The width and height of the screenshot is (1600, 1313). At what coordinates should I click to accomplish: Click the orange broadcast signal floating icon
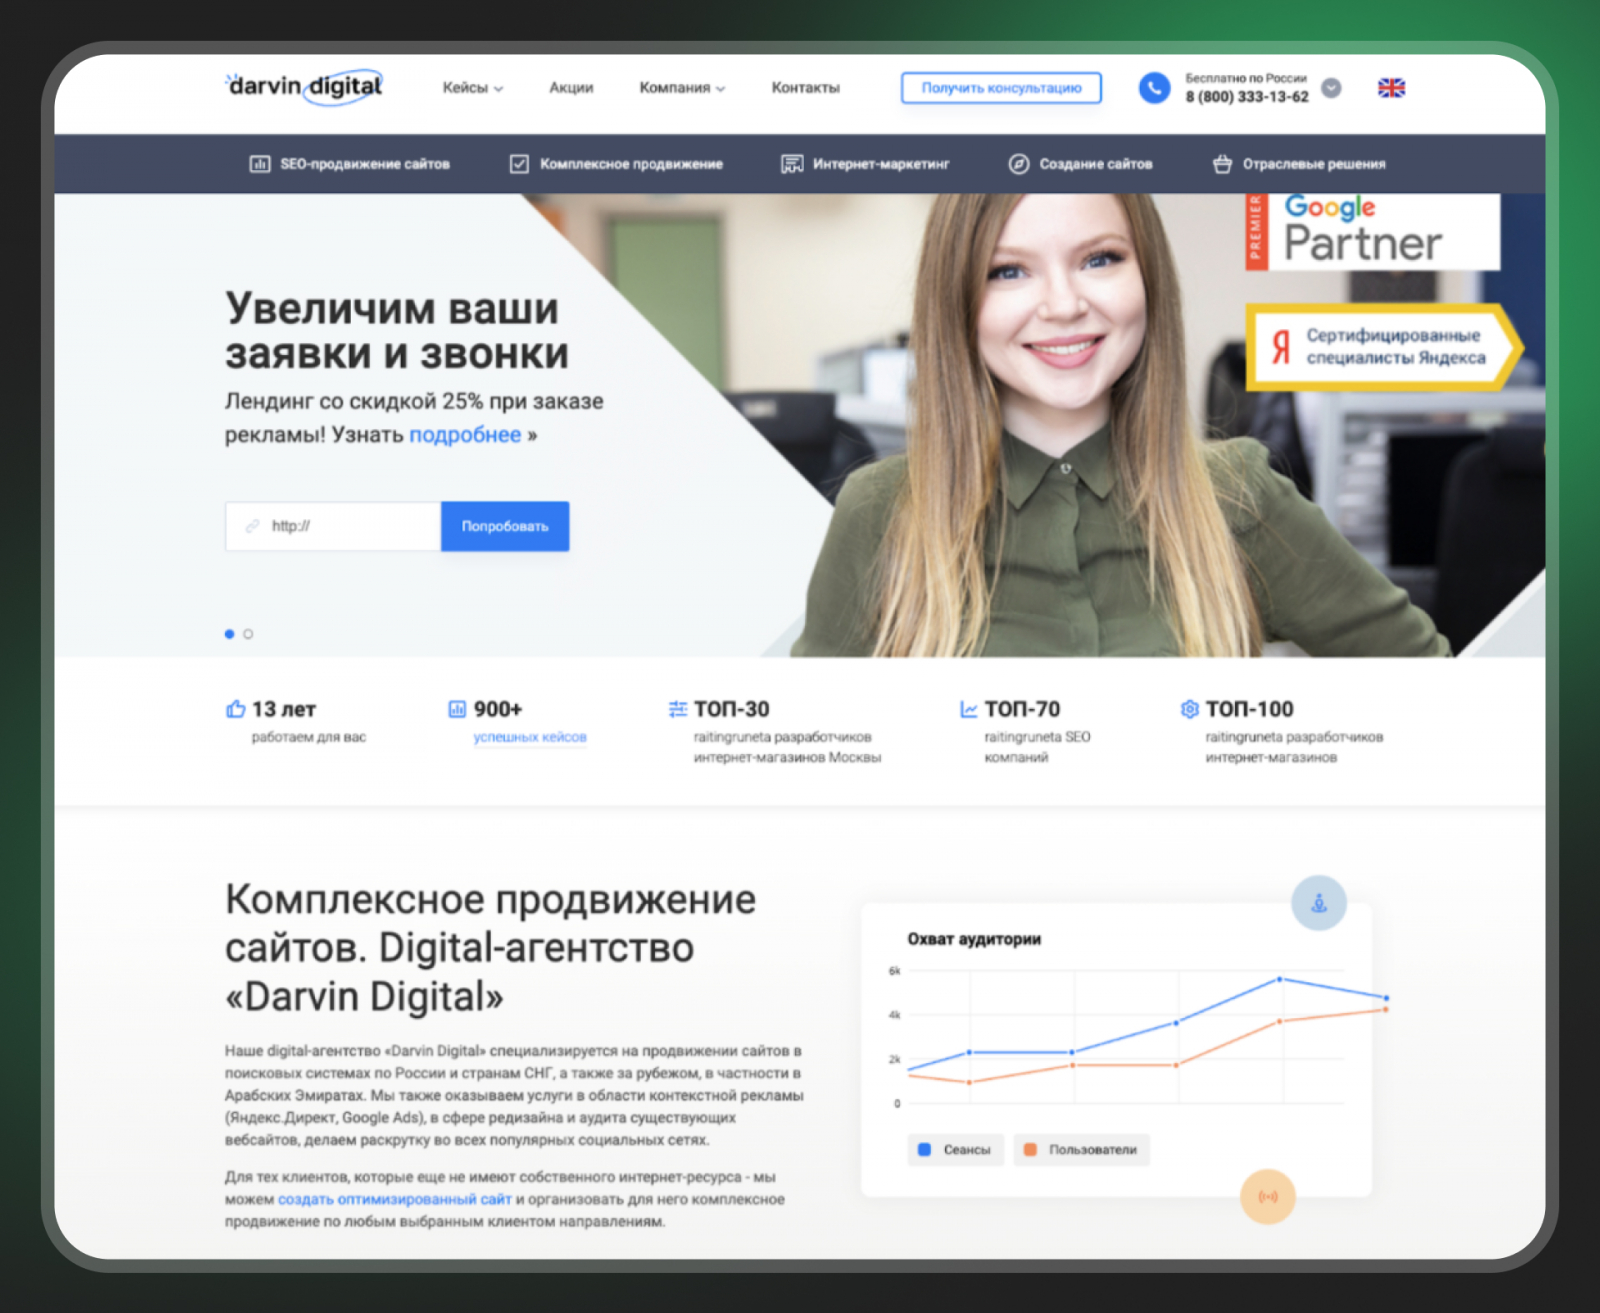[1268, 1196]
